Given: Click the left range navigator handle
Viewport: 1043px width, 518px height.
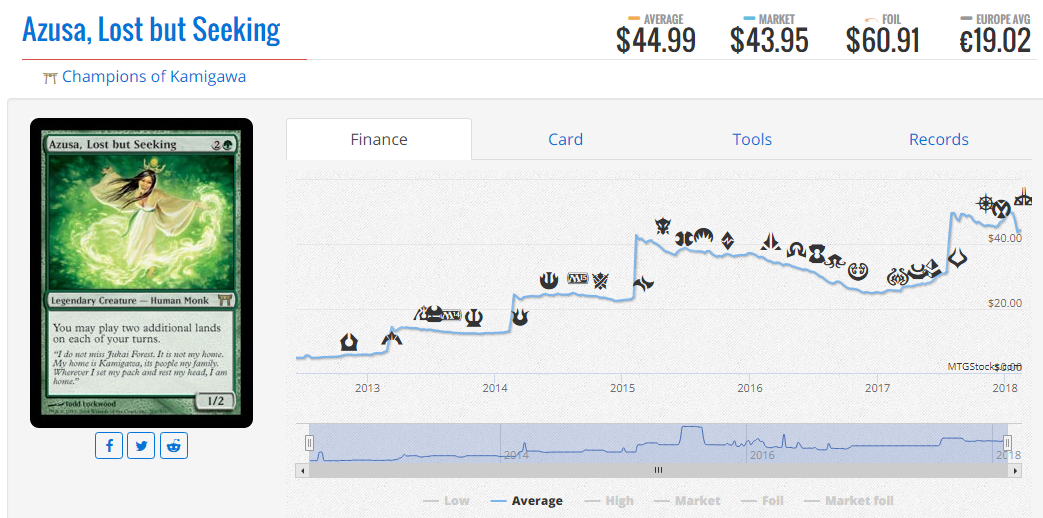Looking at the screenshot, I should tap(309, 443).
